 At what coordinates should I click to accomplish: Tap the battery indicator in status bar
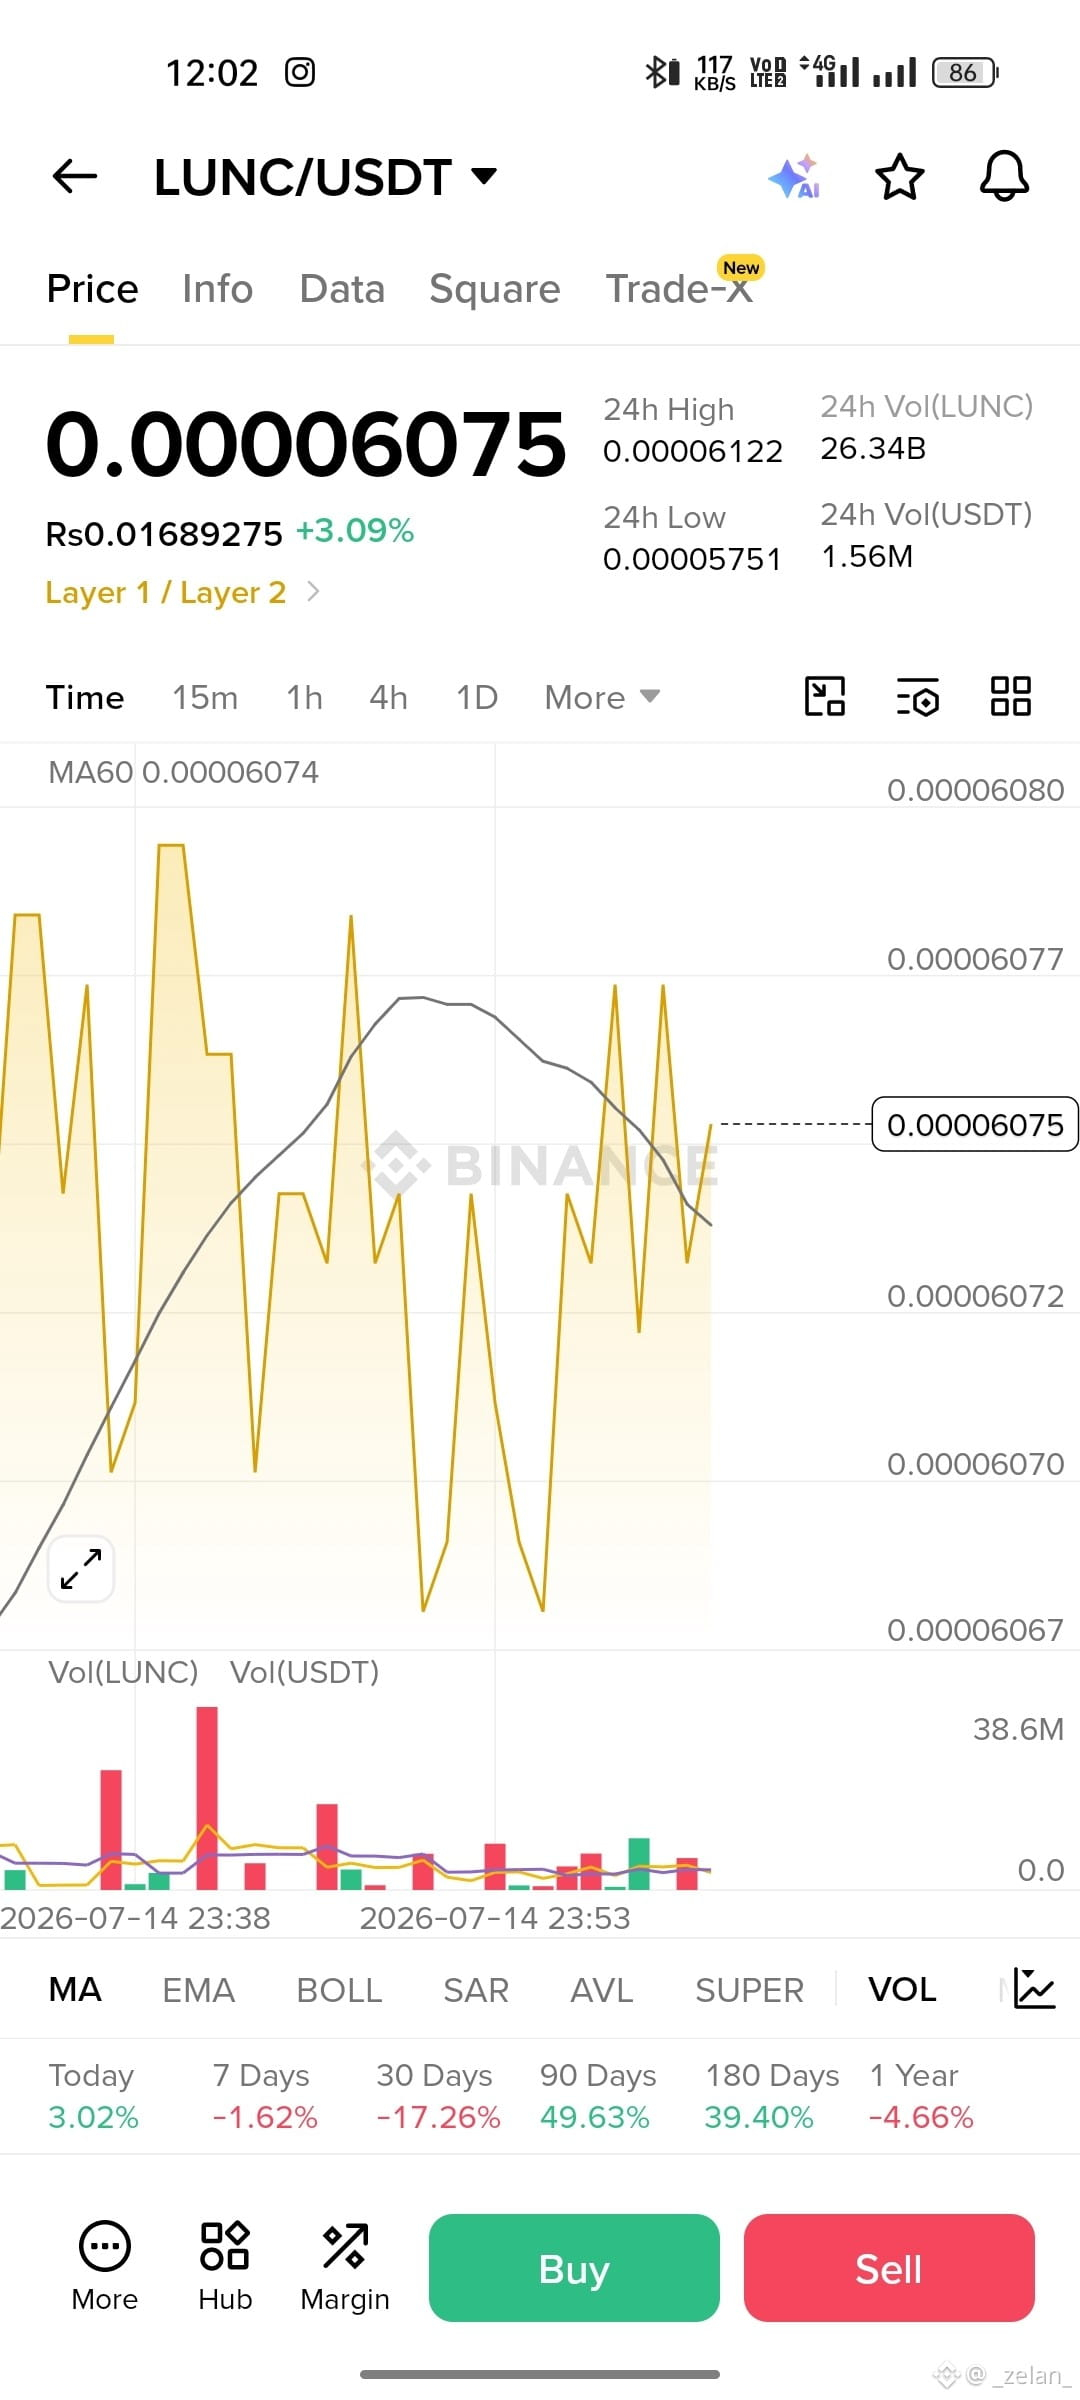(965, 72)
